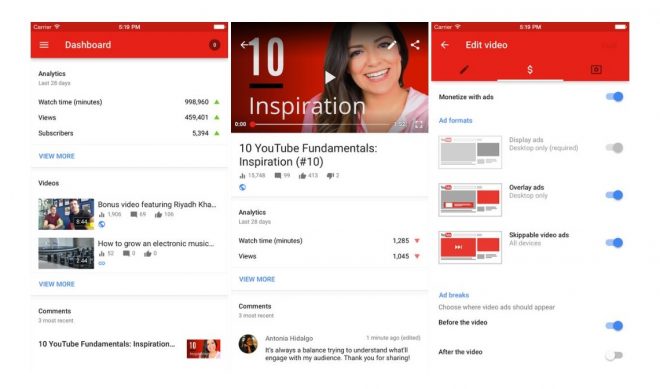Screen dimensions: 660x389
Task: Select the Bonus video featuring Riyadh title
Action: pyautogui.click(x=157, y=204)
